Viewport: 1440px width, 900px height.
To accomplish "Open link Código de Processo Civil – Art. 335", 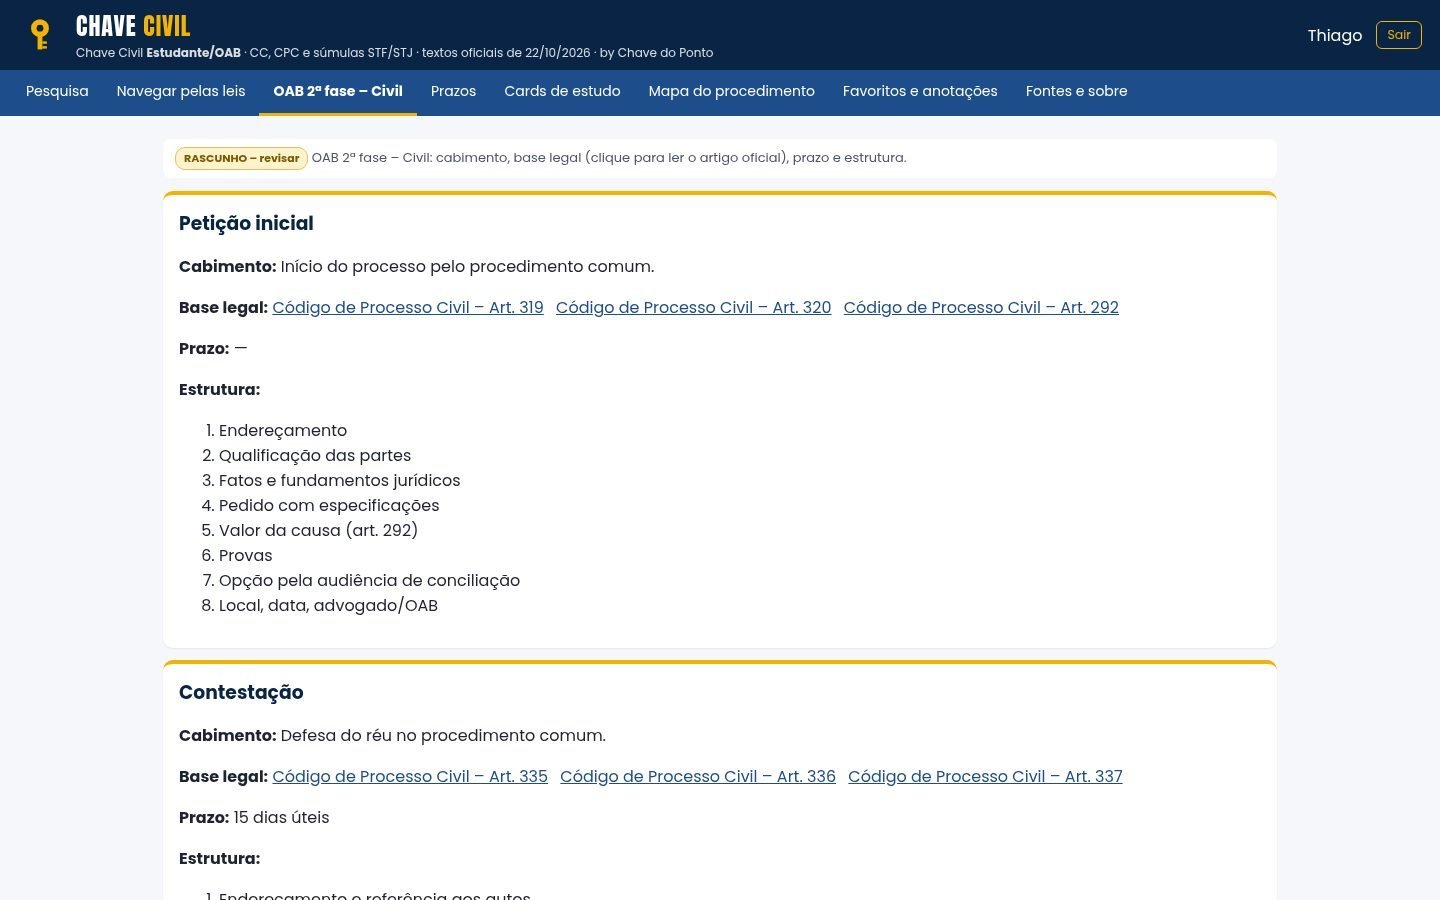I will 410,777.
